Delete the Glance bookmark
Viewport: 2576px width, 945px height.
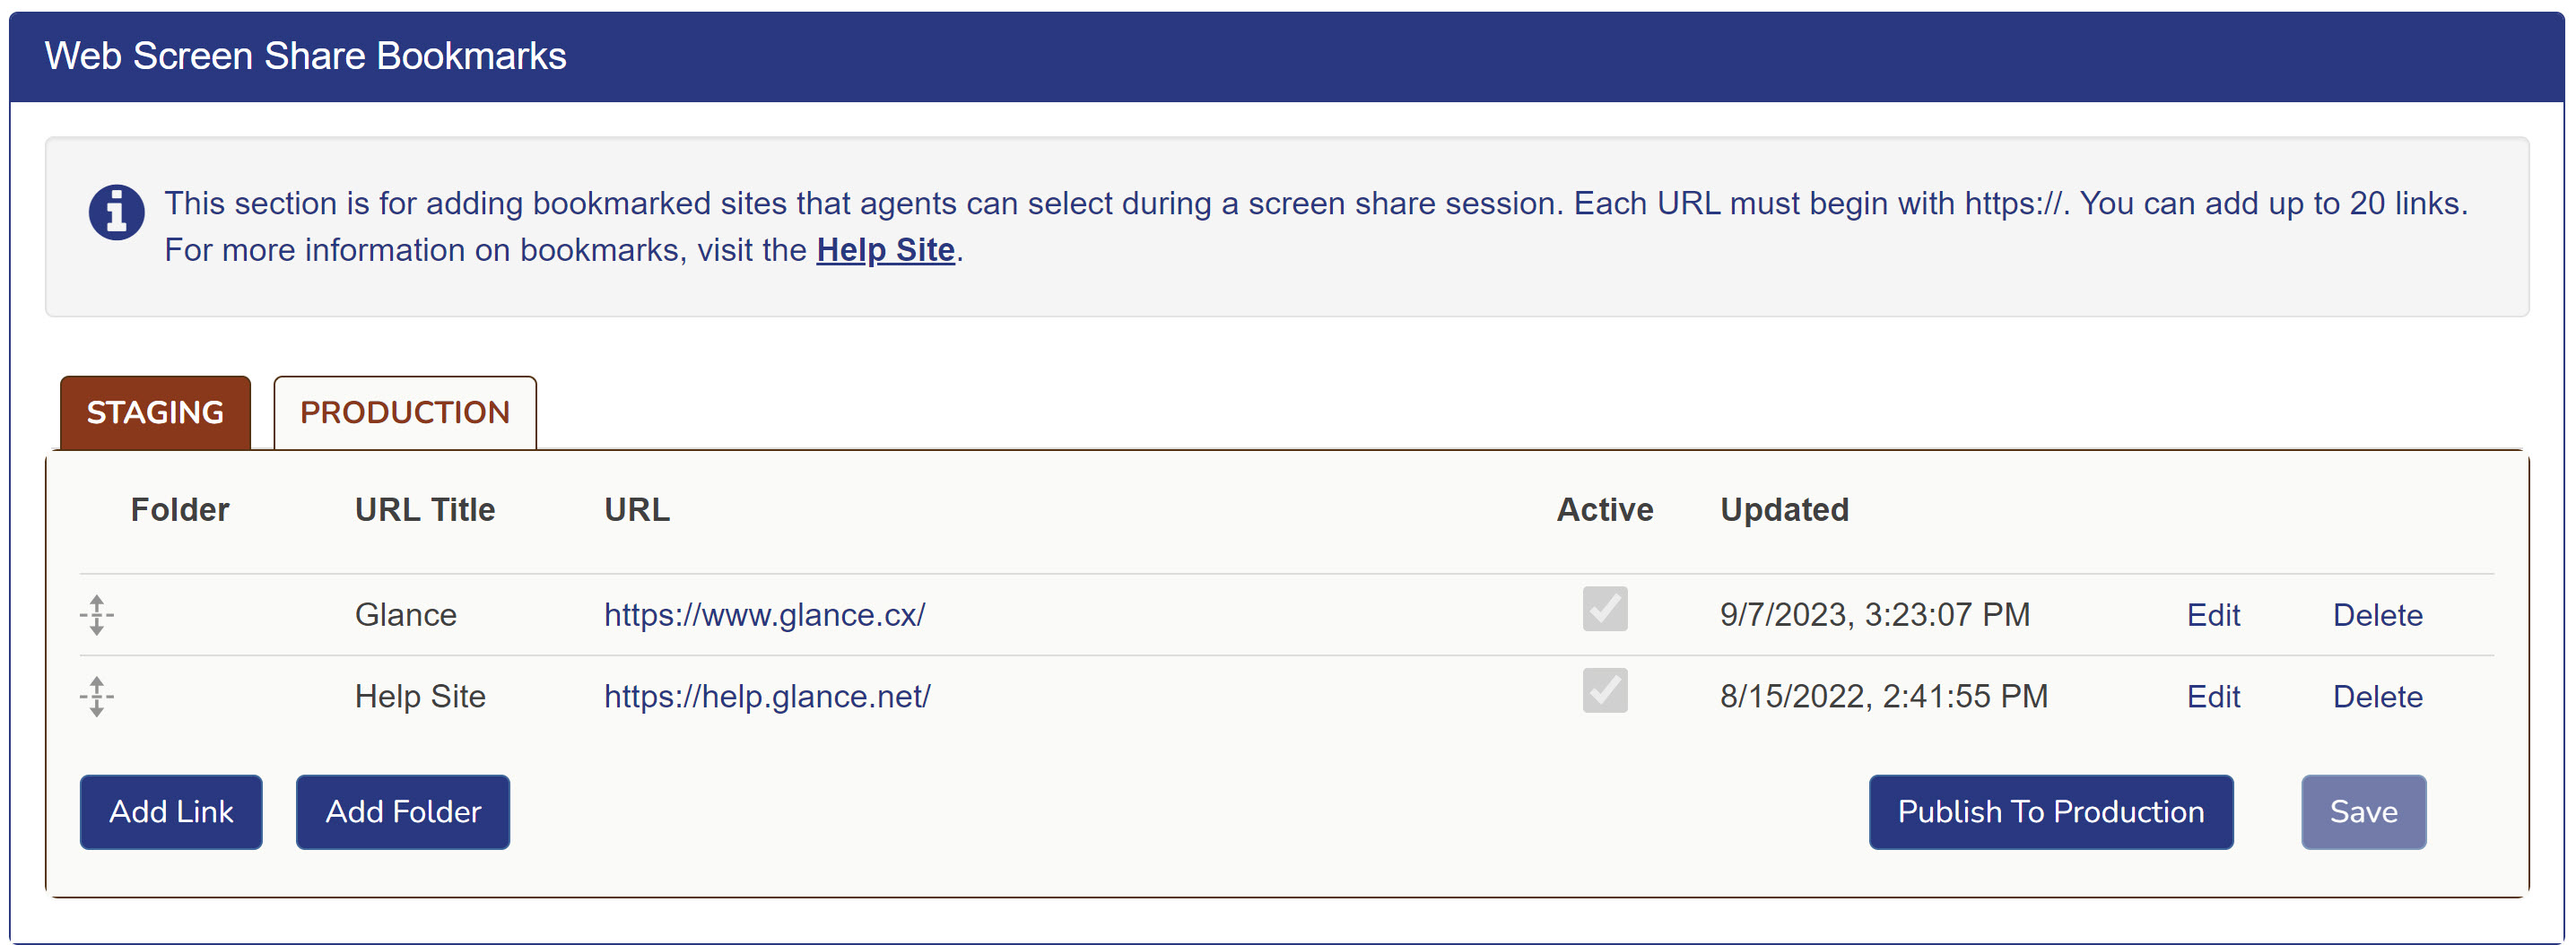coord(2376,615)
